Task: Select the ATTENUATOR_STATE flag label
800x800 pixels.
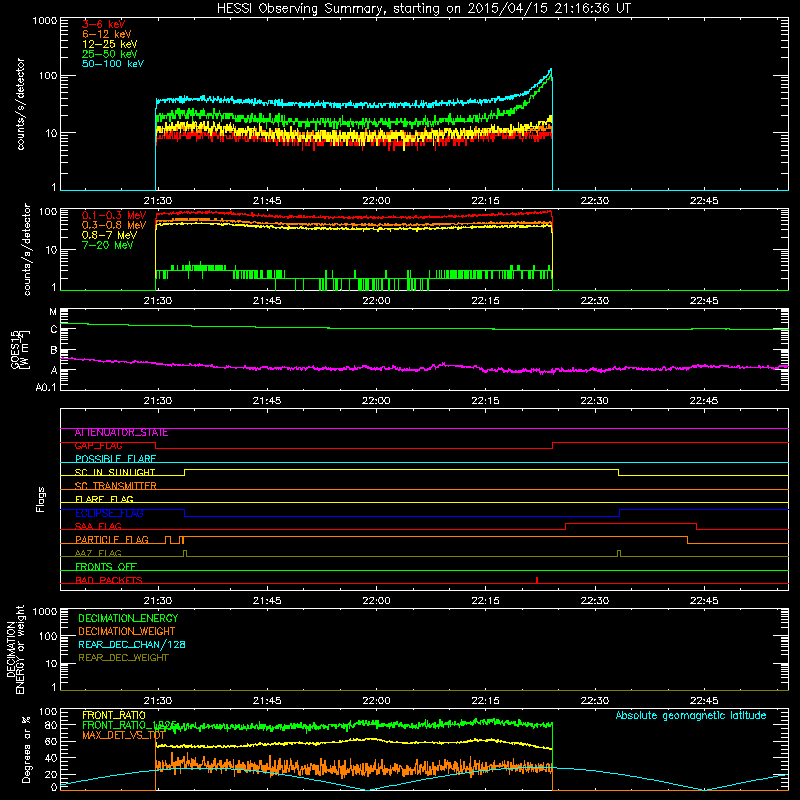Action: [121, 433]
